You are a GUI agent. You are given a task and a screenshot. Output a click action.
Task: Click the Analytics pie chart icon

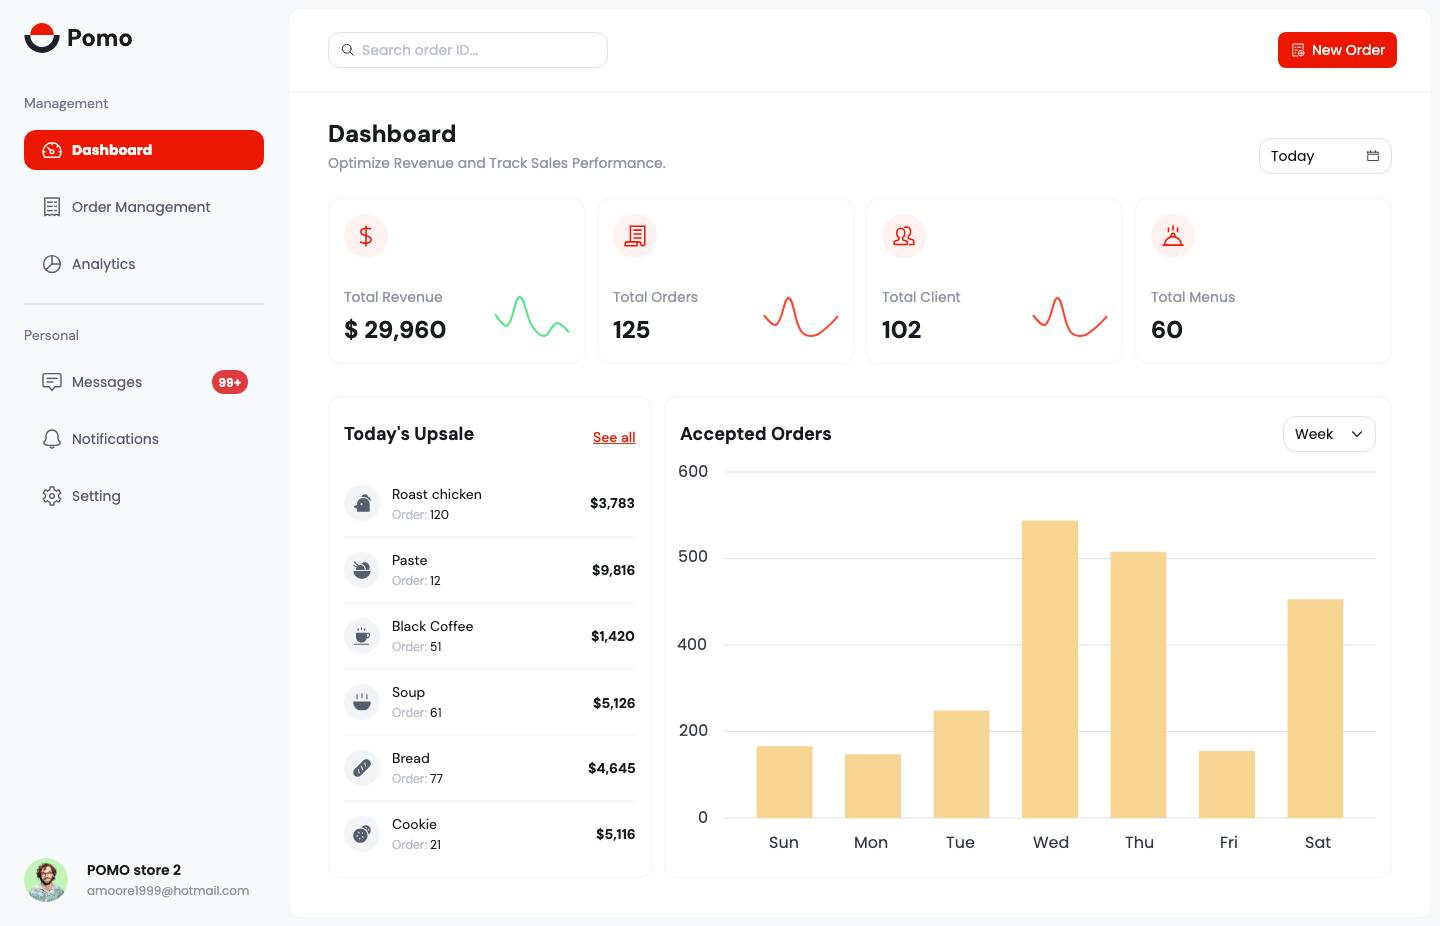click(x=52, y=264)
